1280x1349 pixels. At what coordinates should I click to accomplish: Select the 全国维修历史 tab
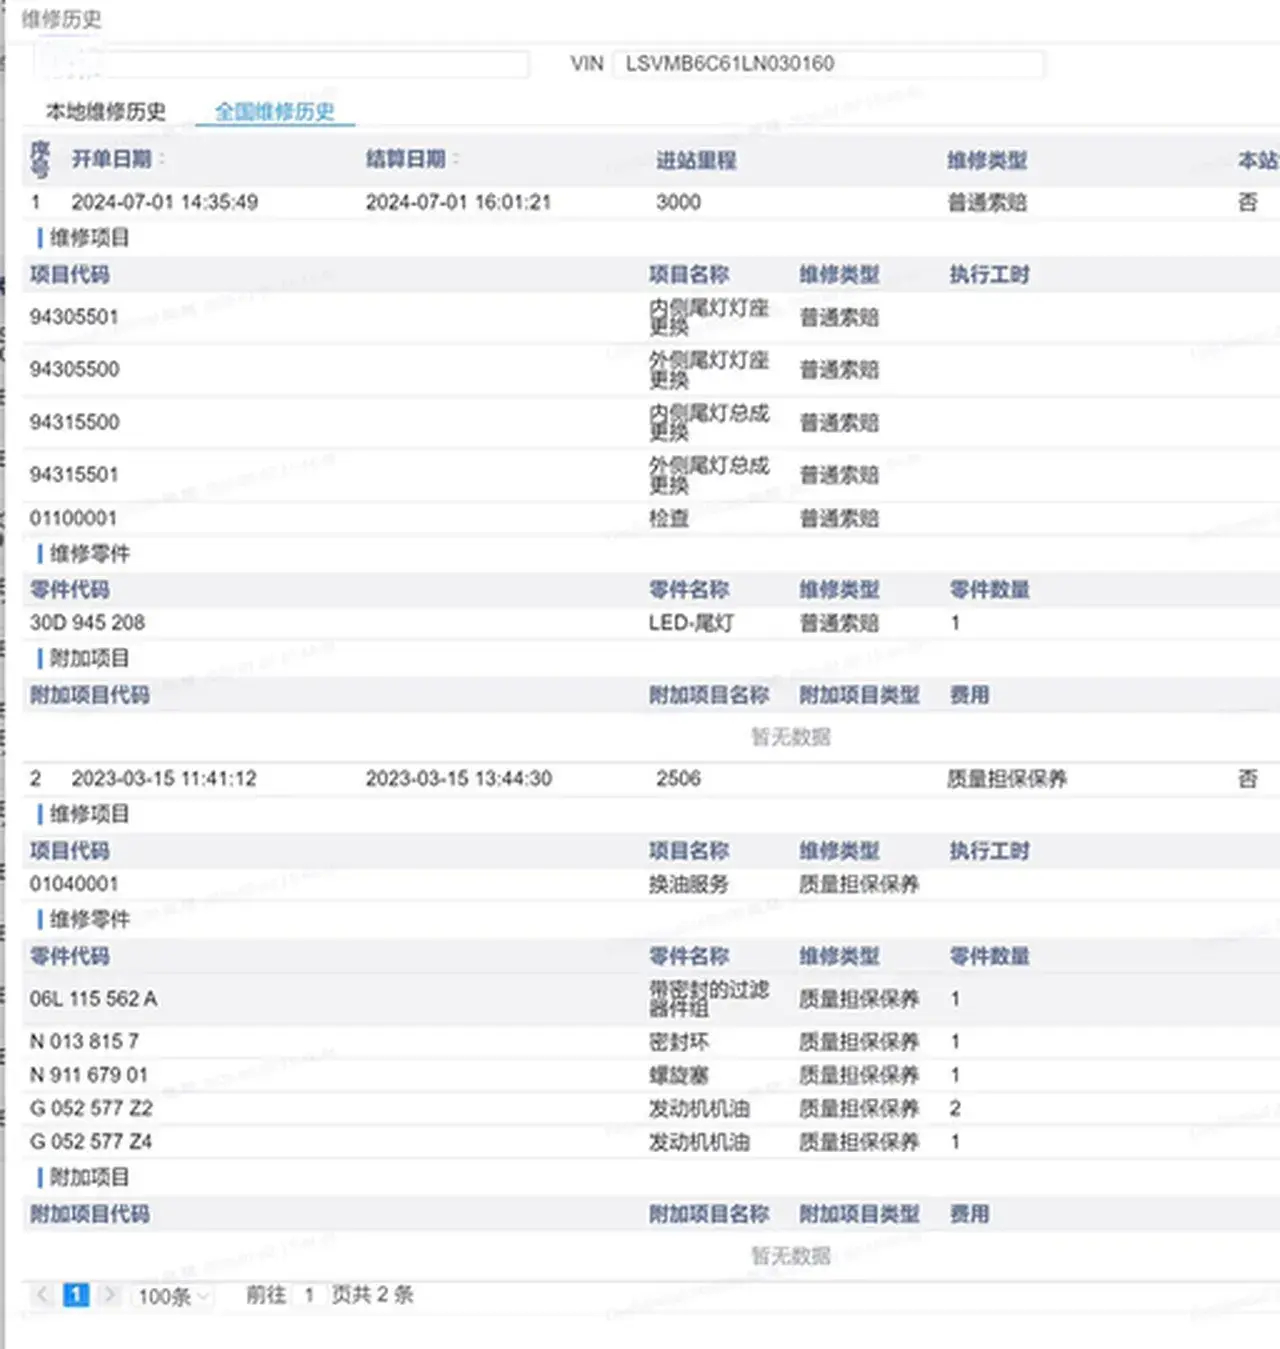[275, 111]
